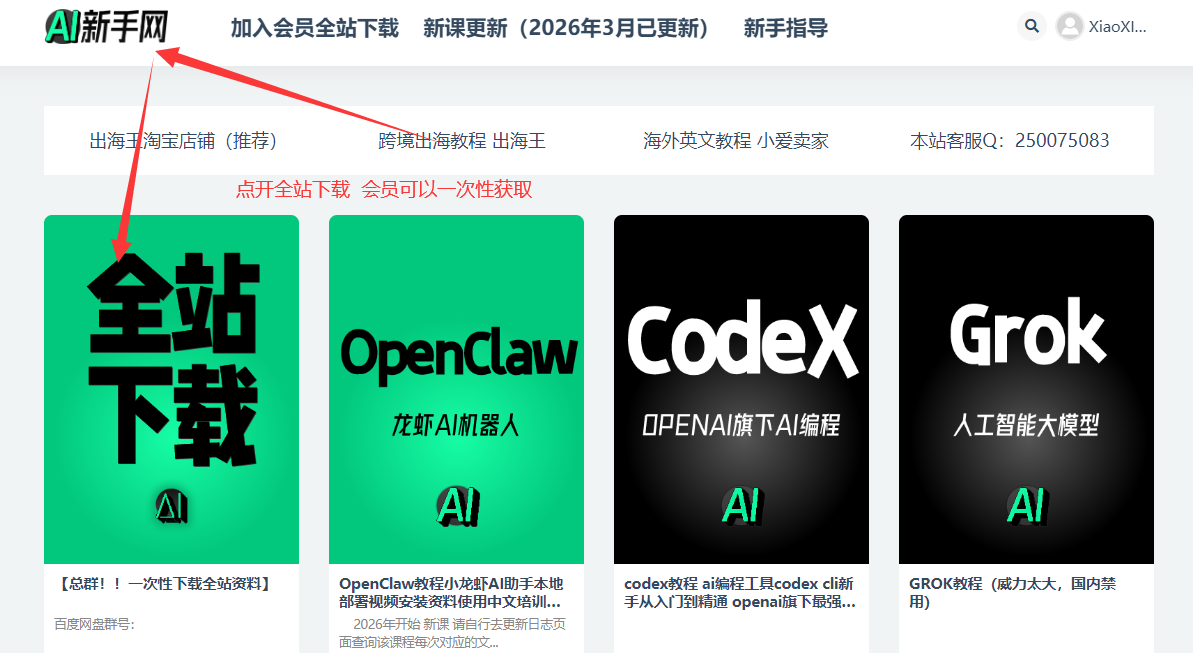Viewport: 1193px width, 653px height.
Task: Open 跨境出海教程 出海王 link
Action: pos(462,141)
